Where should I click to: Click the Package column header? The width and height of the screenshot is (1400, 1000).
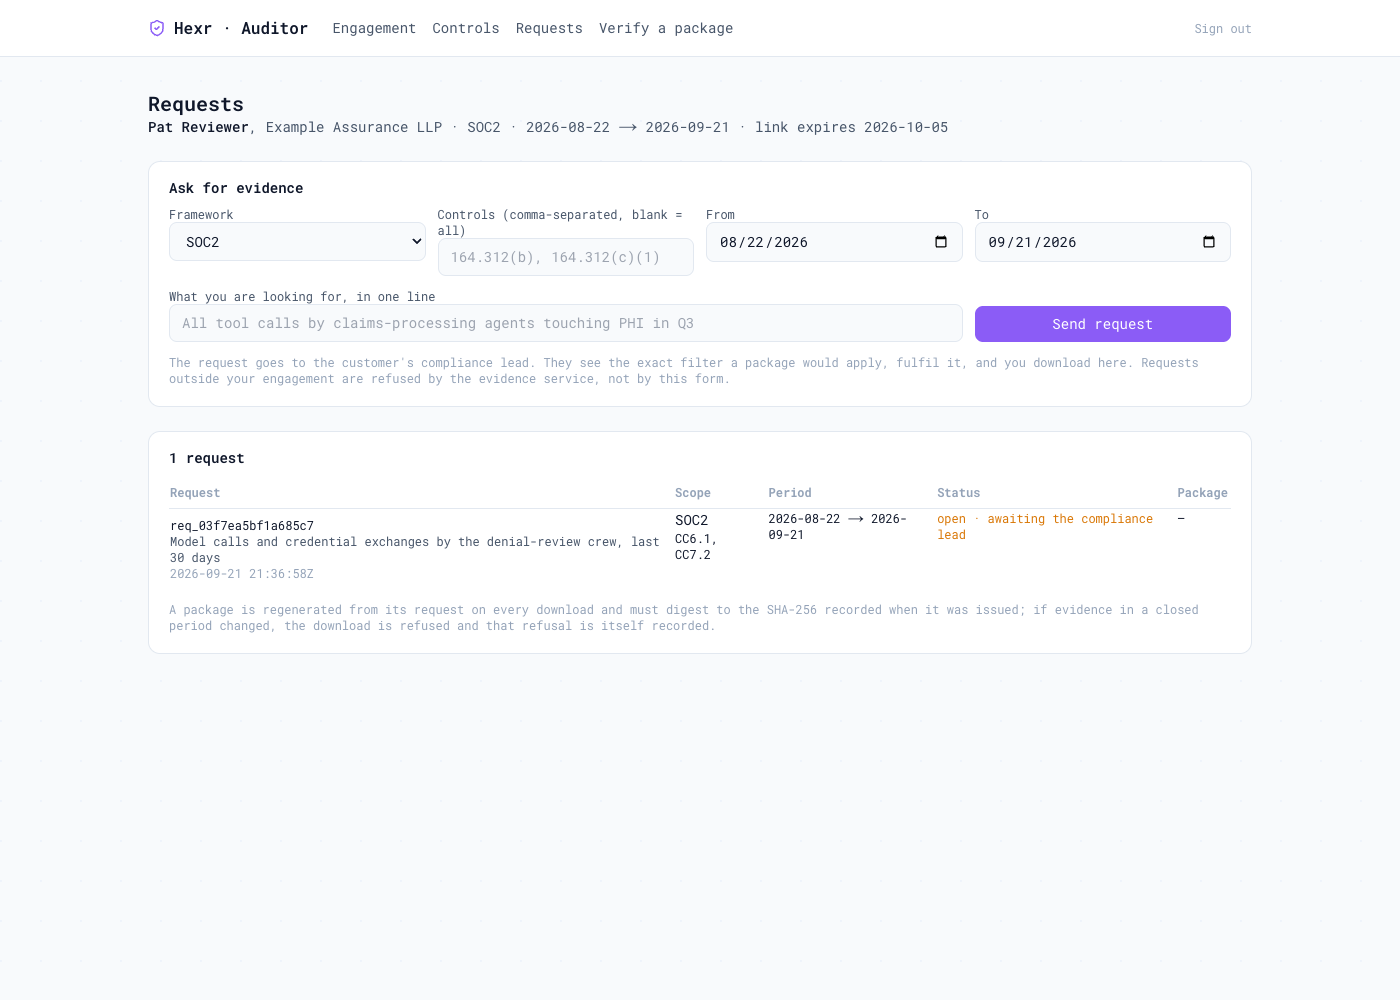1202,493
